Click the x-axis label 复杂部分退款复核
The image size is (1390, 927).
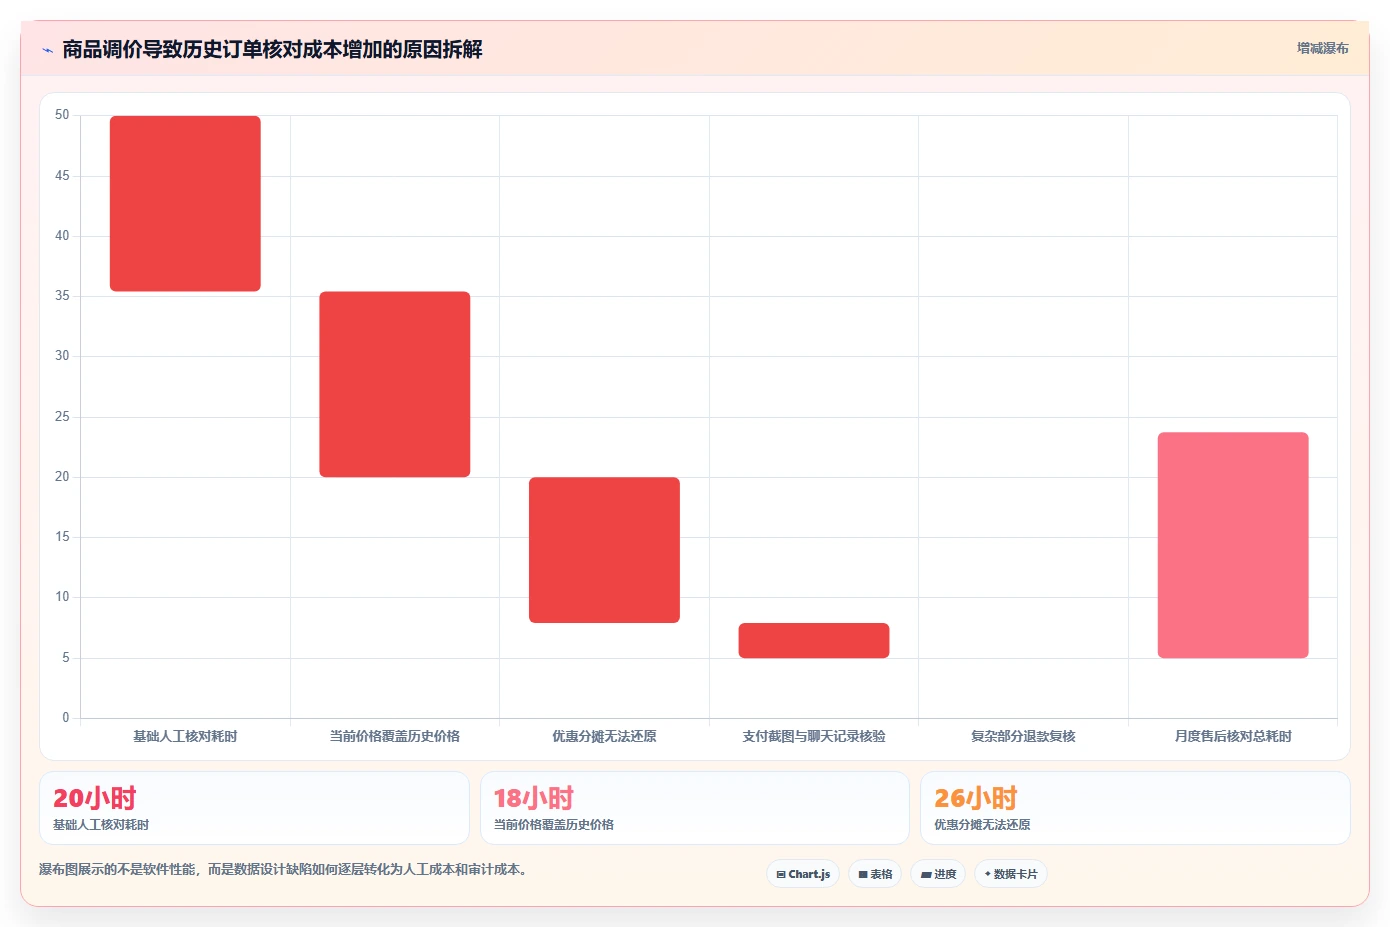pos(1023,736)
